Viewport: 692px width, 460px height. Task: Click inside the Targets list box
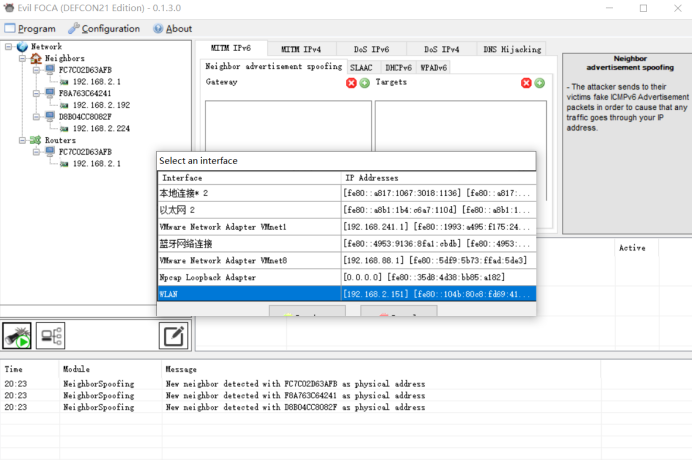(460, 126)
